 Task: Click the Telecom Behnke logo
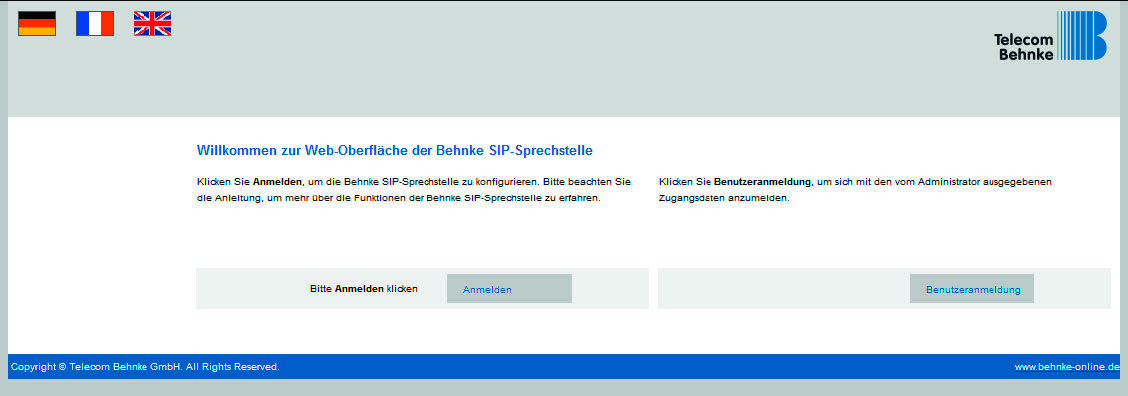1050,36
